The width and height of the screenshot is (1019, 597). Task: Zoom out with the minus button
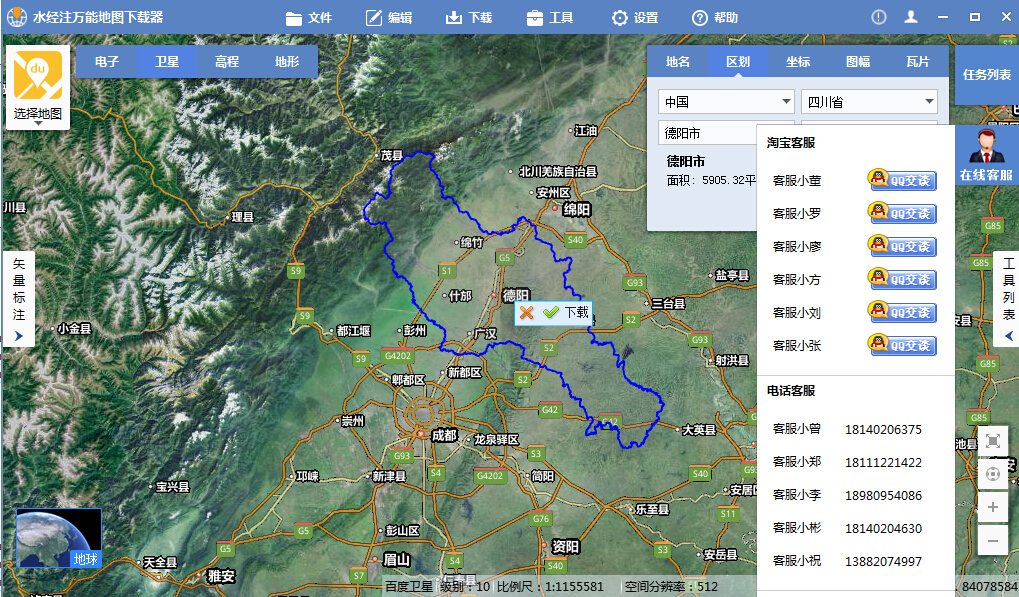(992, 540)
